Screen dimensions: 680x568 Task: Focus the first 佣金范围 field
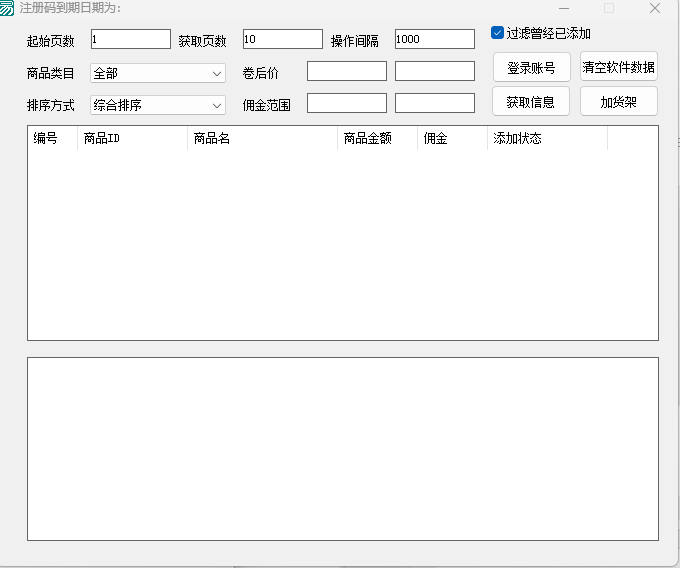tap(346, 103)
